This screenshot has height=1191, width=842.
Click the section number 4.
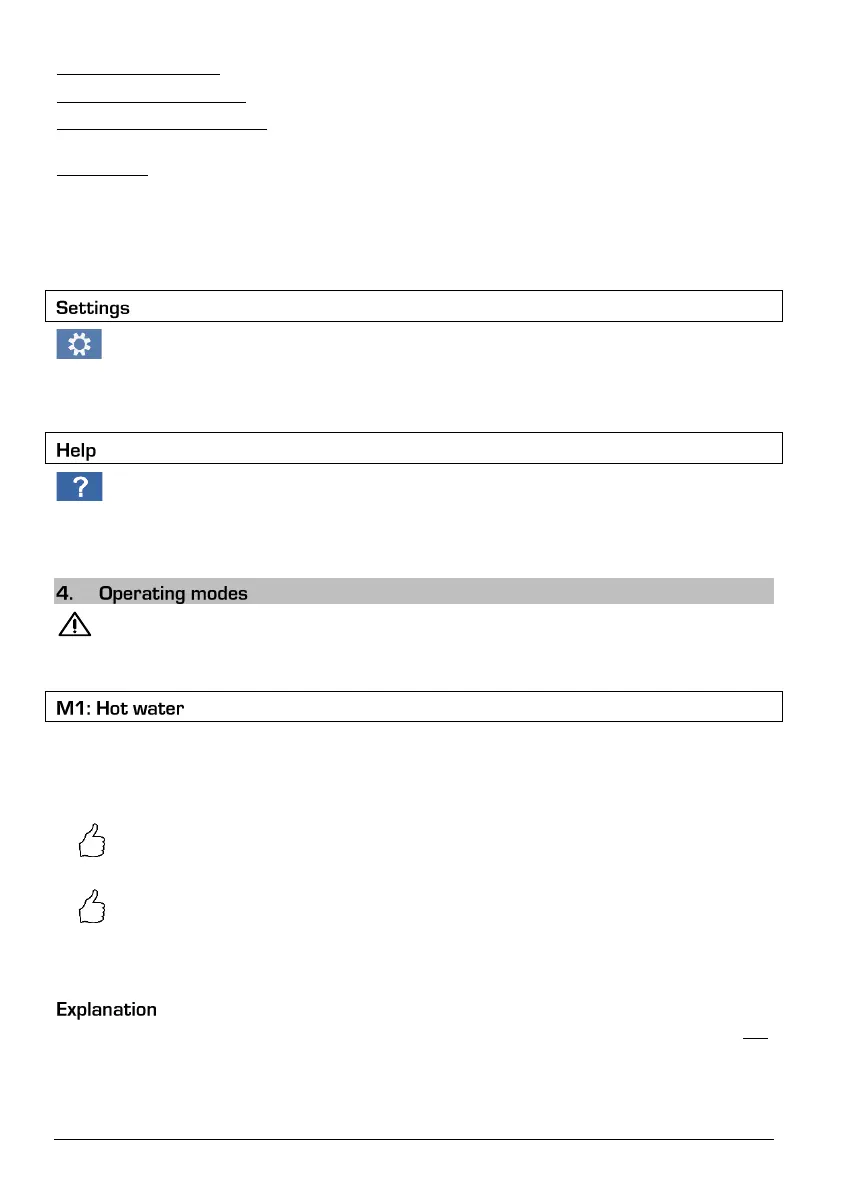[65, 593]
